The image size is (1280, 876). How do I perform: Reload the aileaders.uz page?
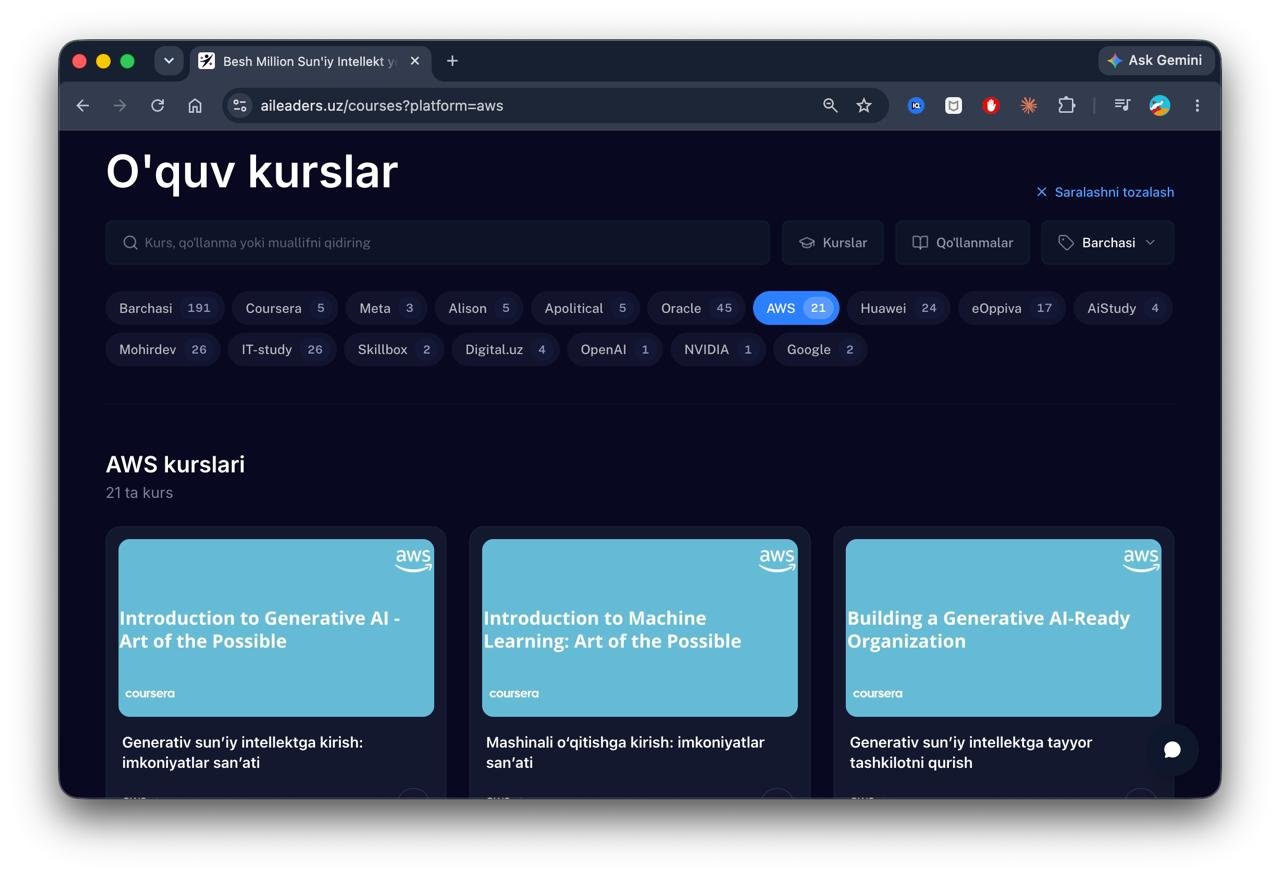(x=157, y=105)
